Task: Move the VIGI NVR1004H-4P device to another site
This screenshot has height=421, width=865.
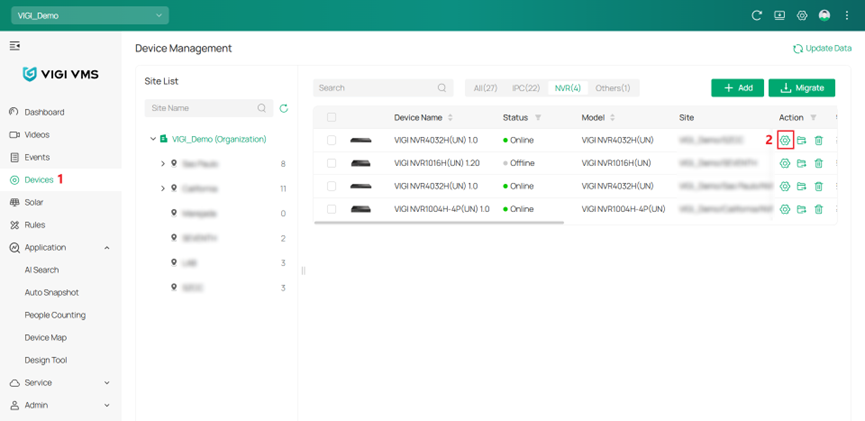Action: (x=801, y=209)
